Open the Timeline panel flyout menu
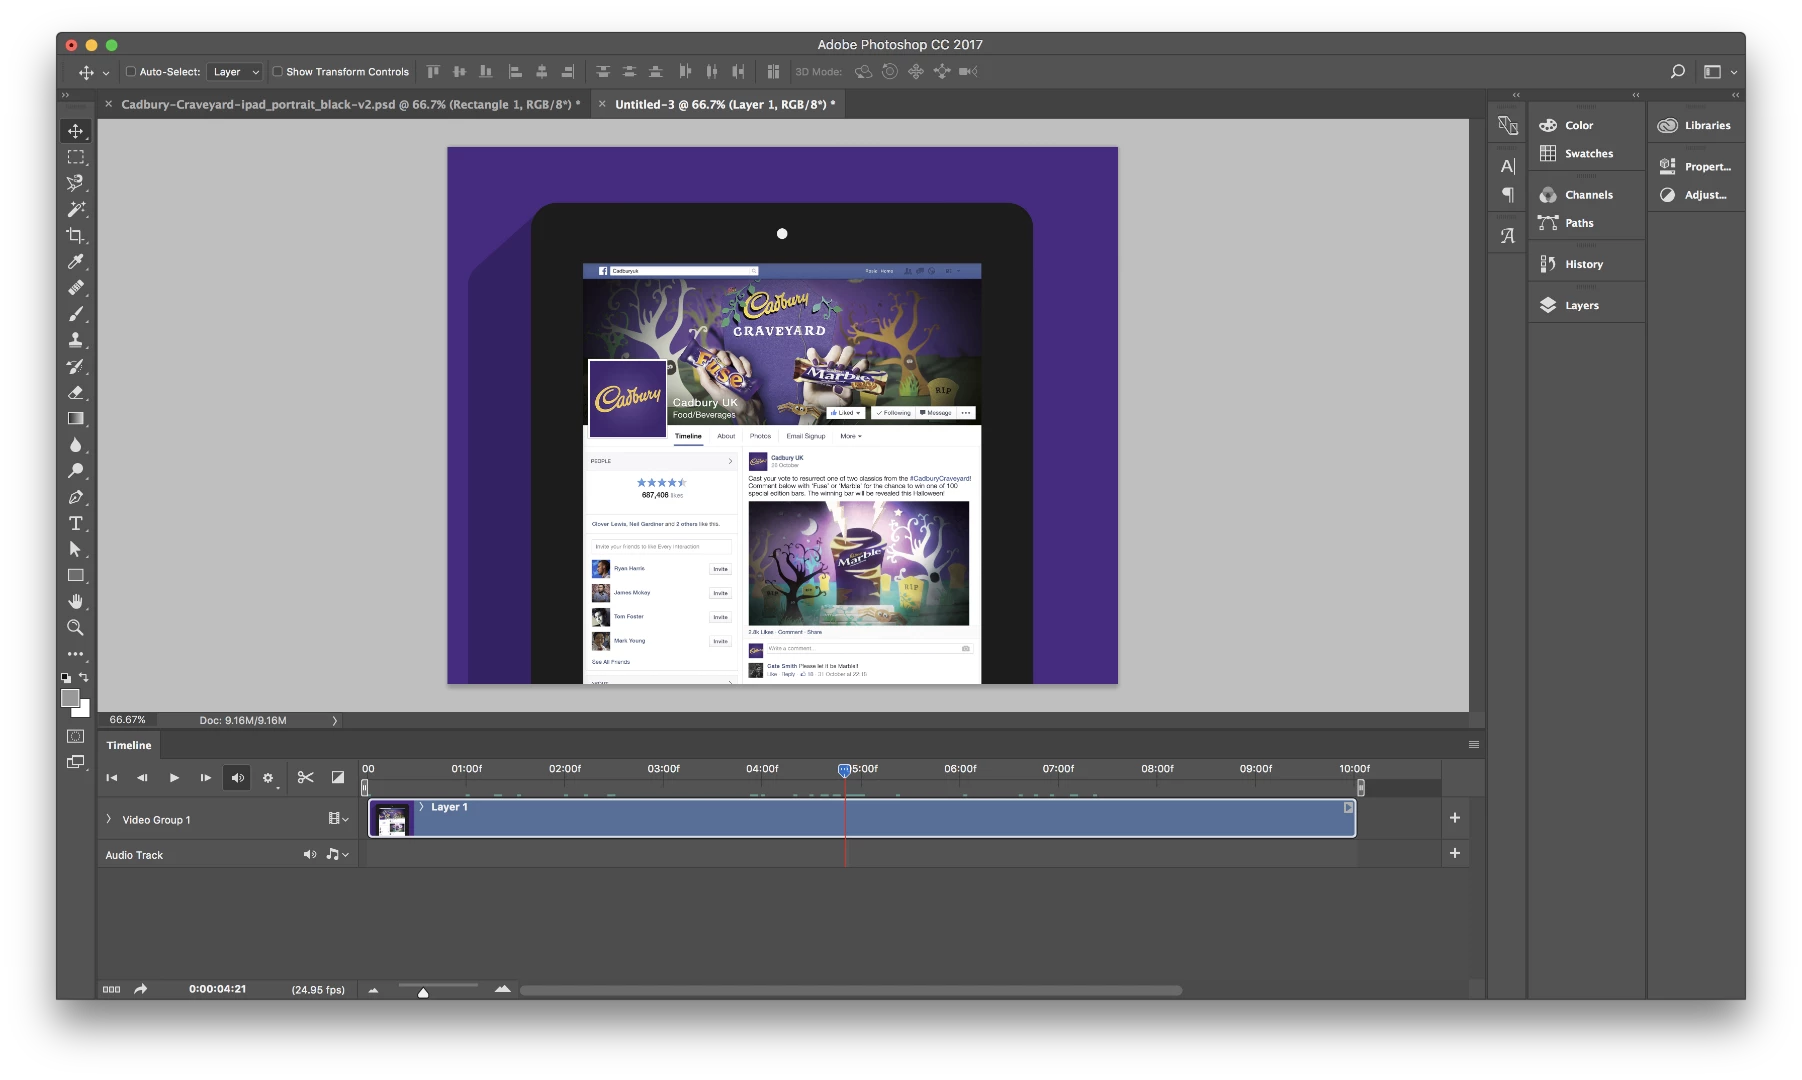 pos(1473,745)
